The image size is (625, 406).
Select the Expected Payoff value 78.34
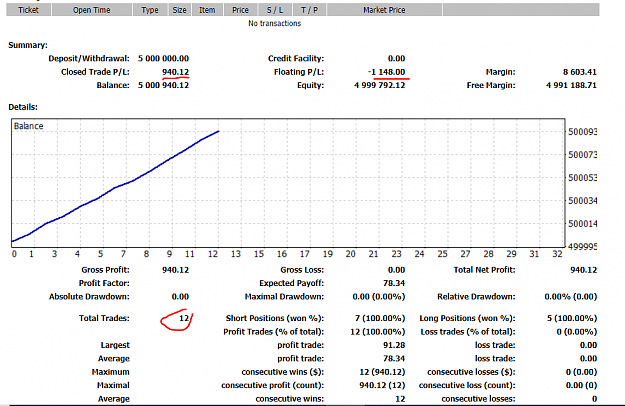click(x=394, y=283)
